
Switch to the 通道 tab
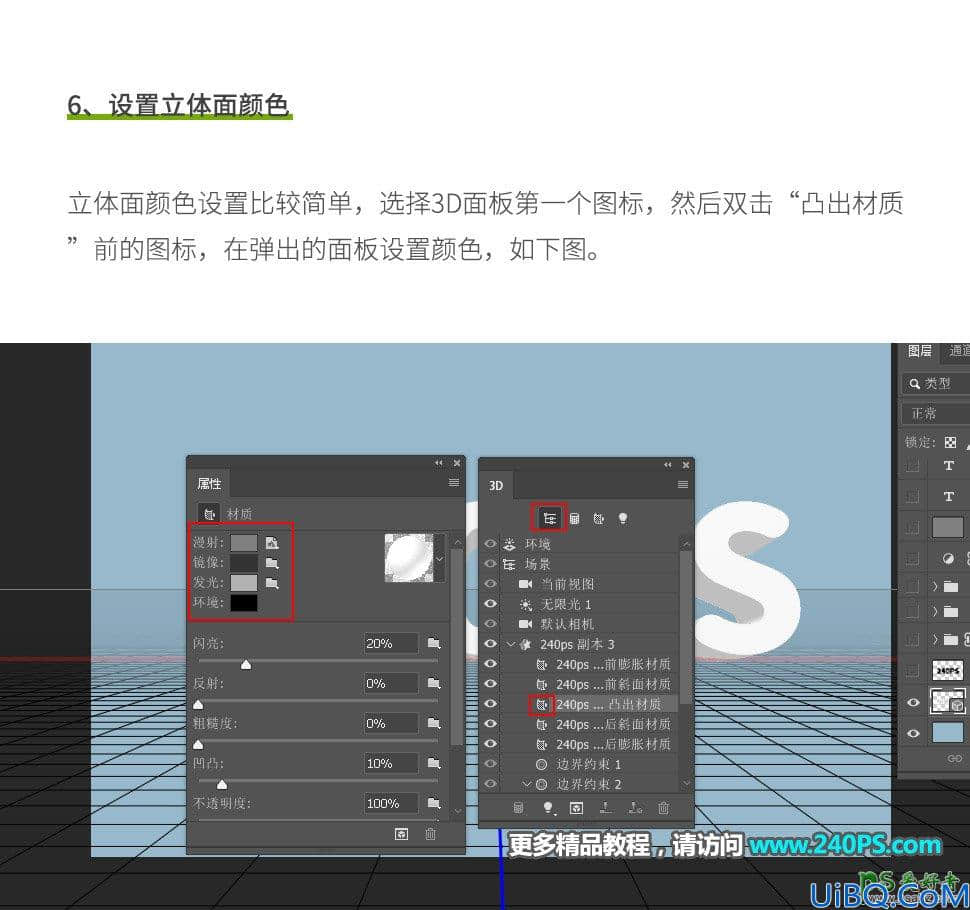tap(958, 351)
